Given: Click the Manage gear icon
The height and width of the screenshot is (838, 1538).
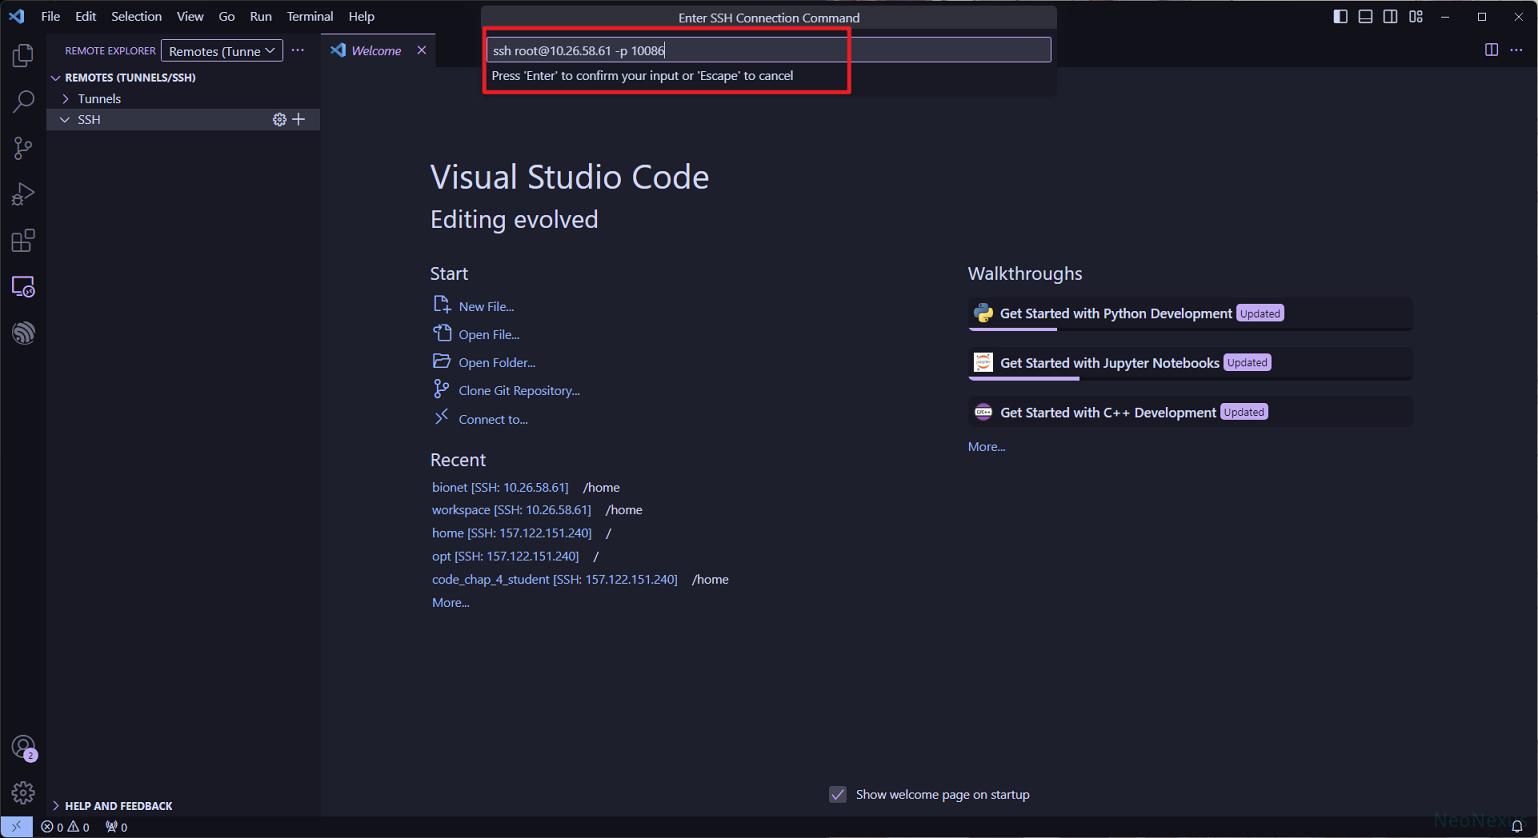Looking at the screenshot, I should (23, 793).
